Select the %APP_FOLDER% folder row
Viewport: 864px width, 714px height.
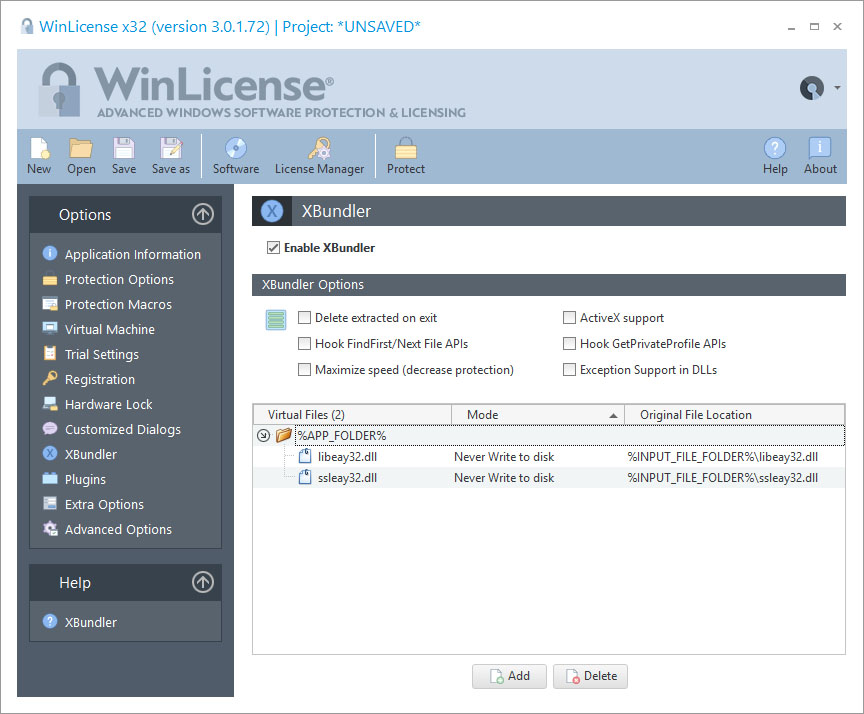pos(549,436)
